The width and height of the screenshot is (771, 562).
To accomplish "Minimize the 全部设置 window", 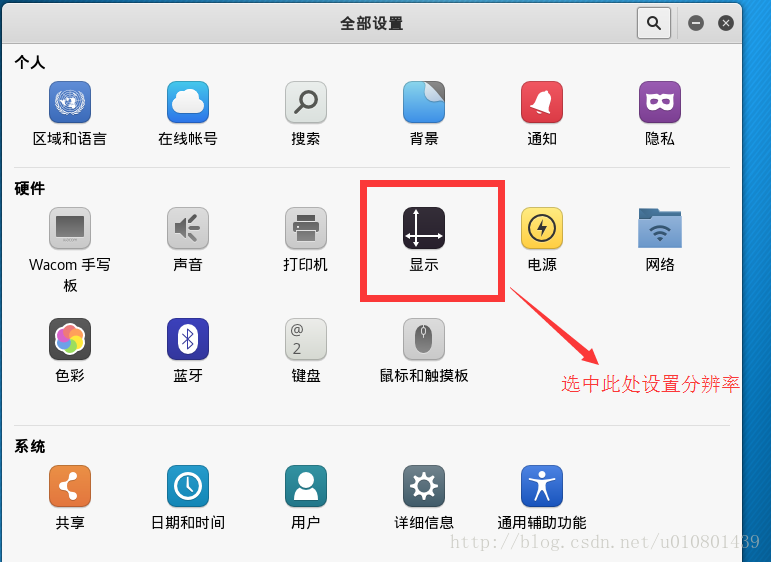I will pyautogui.click(x=696, y=23).
